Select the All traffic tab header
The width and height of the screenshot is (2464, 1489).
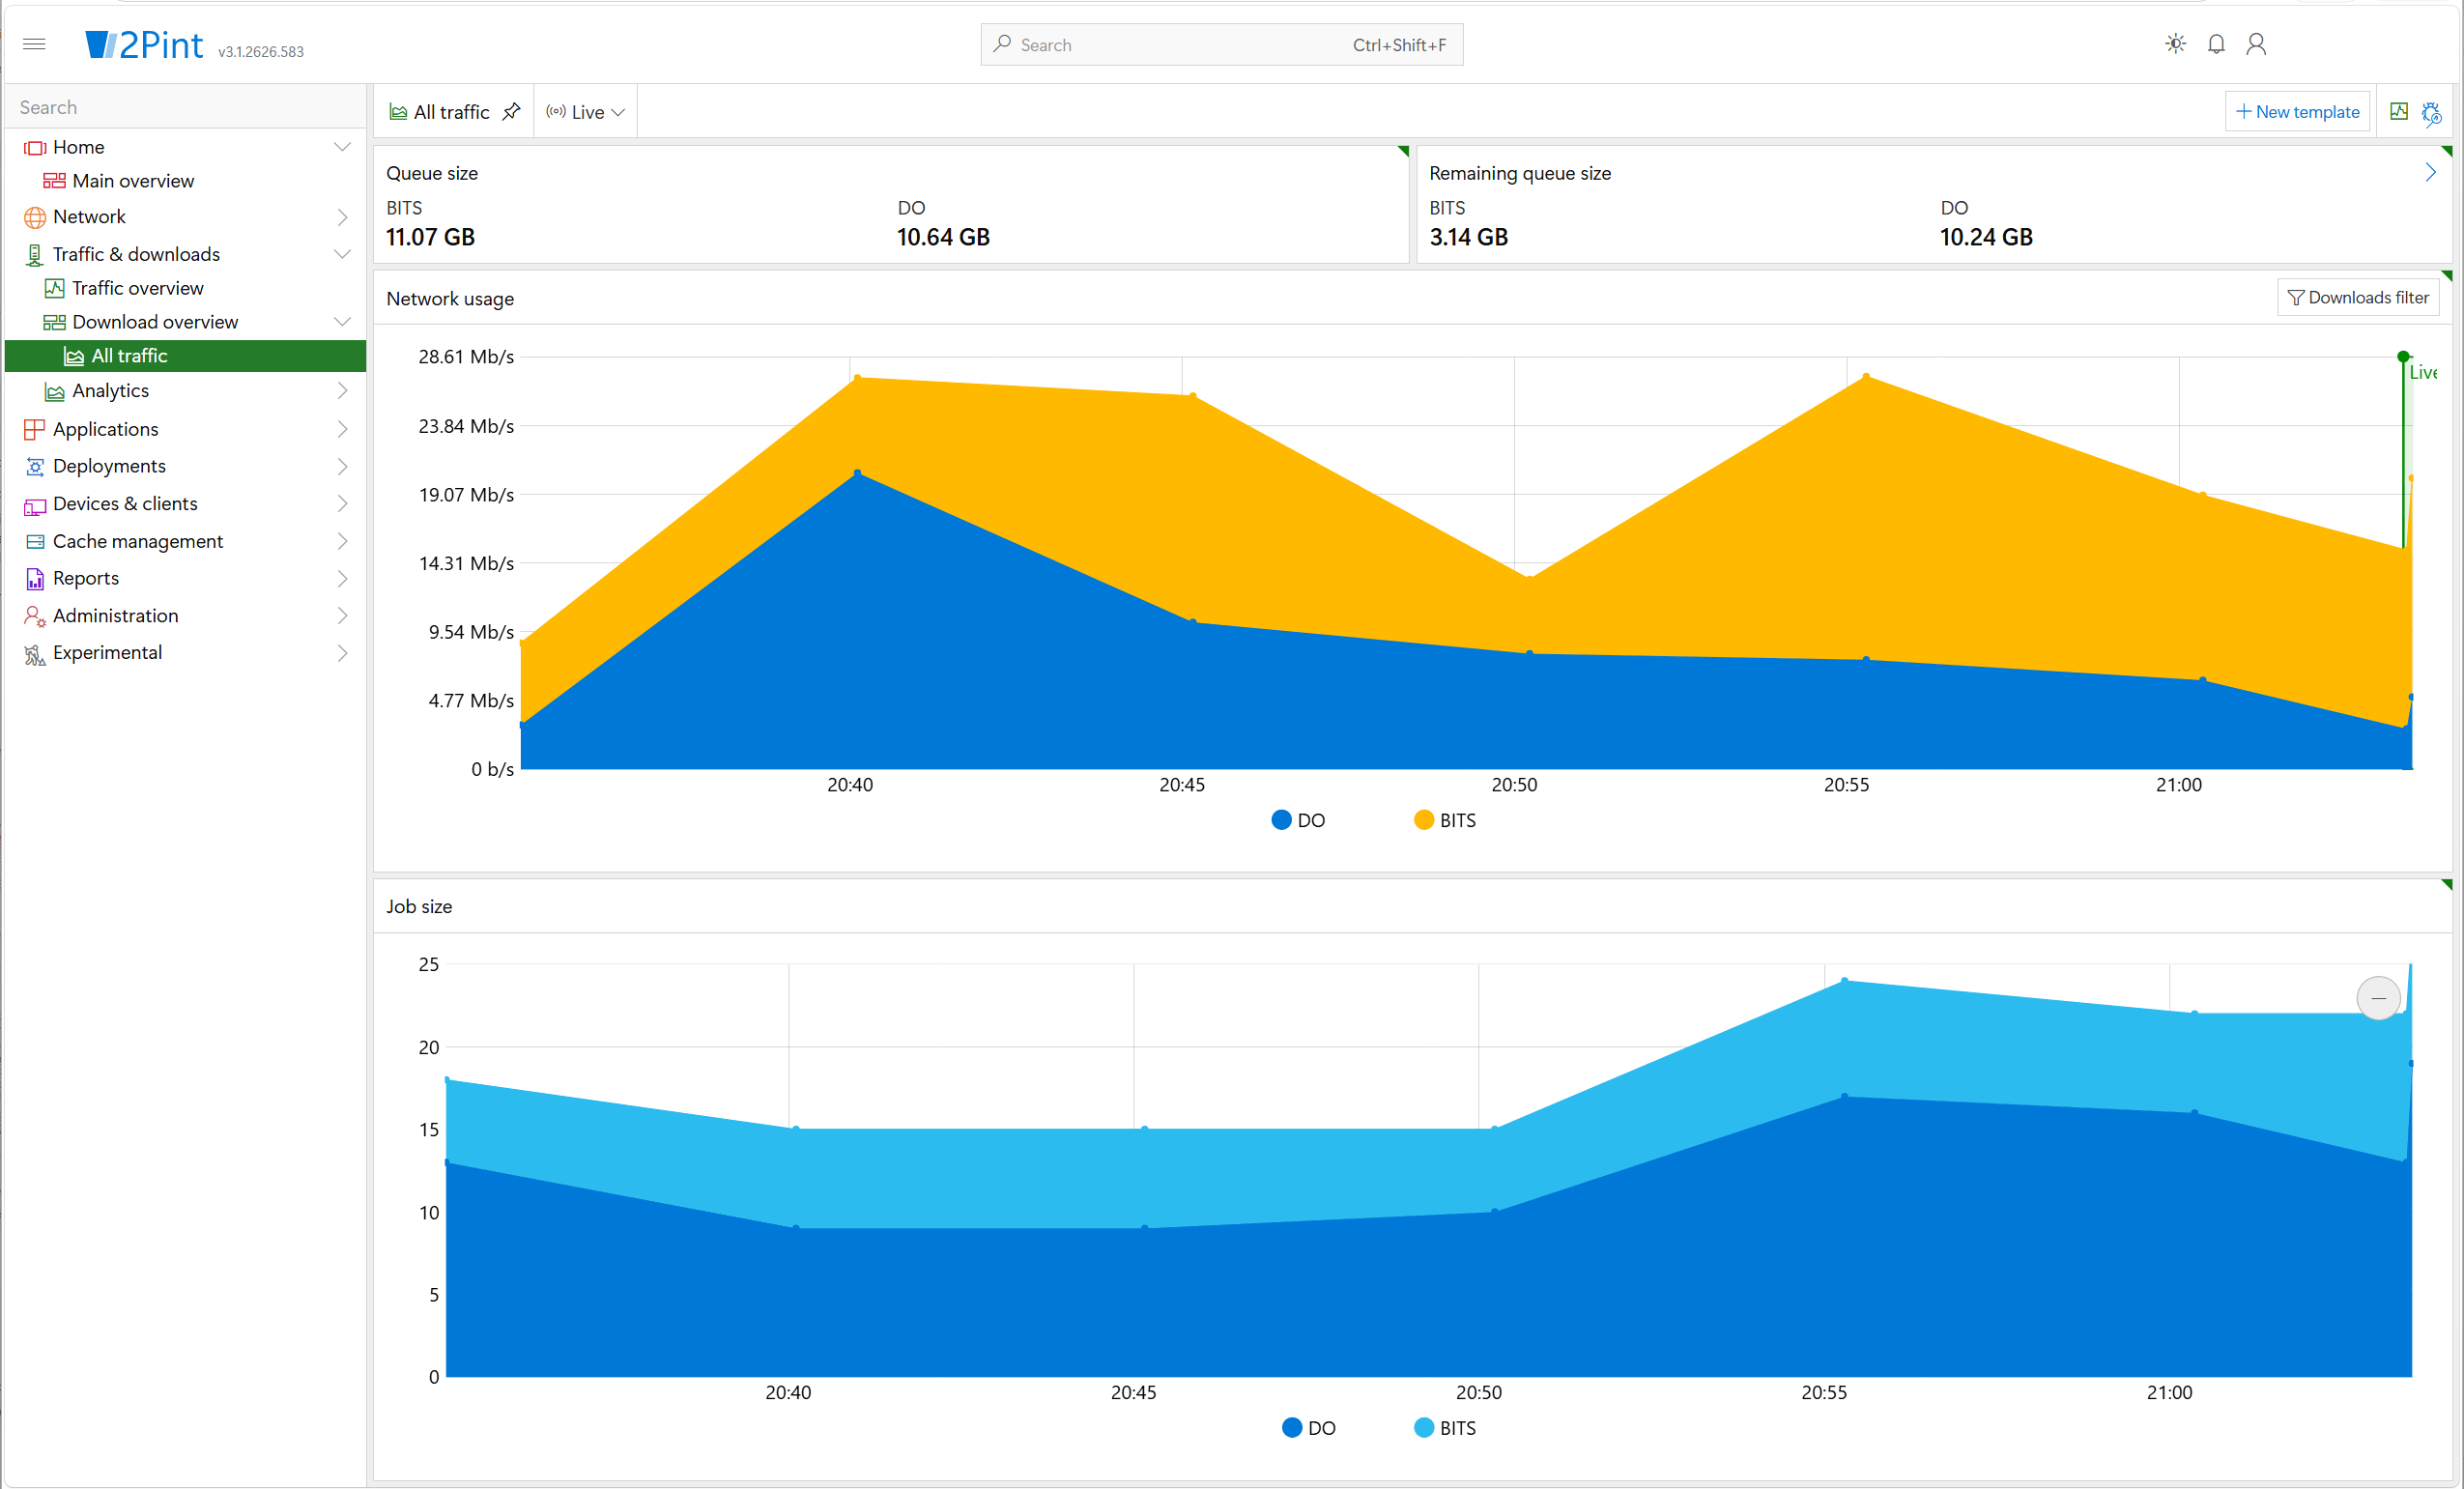(452, 112)
